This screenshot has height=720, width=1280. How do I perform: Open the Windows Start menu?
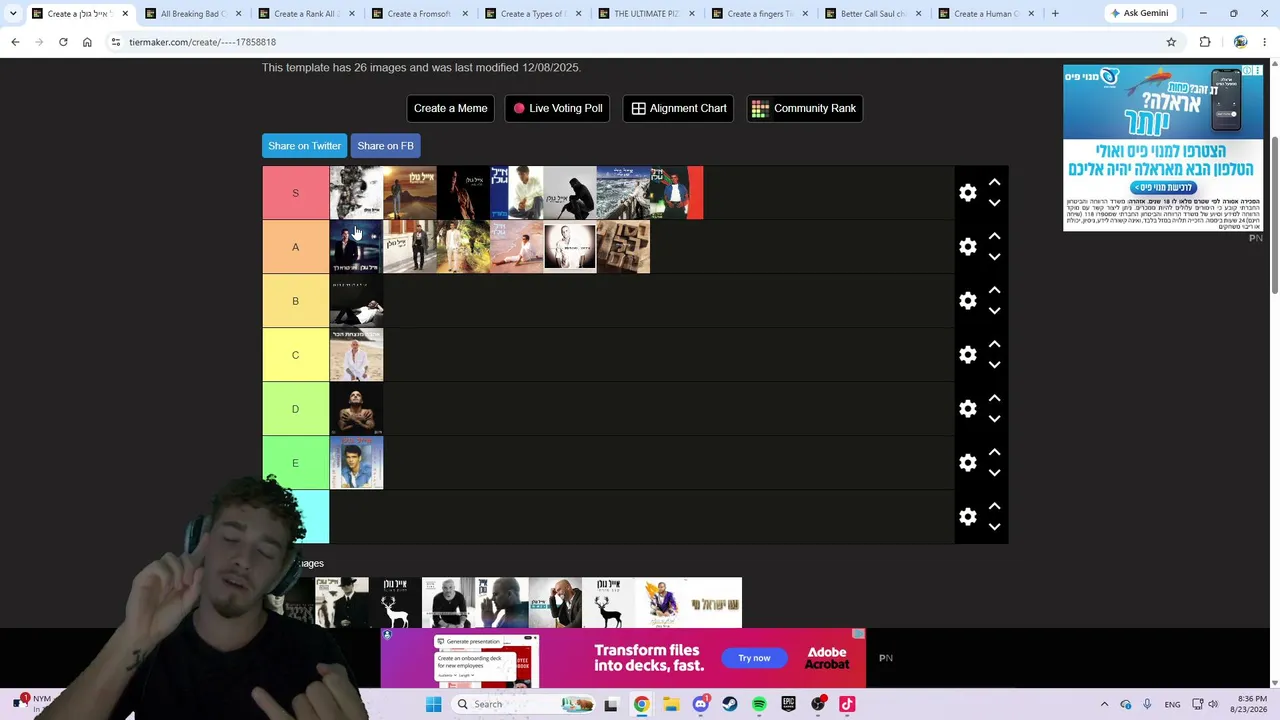[x=433, y=704]
